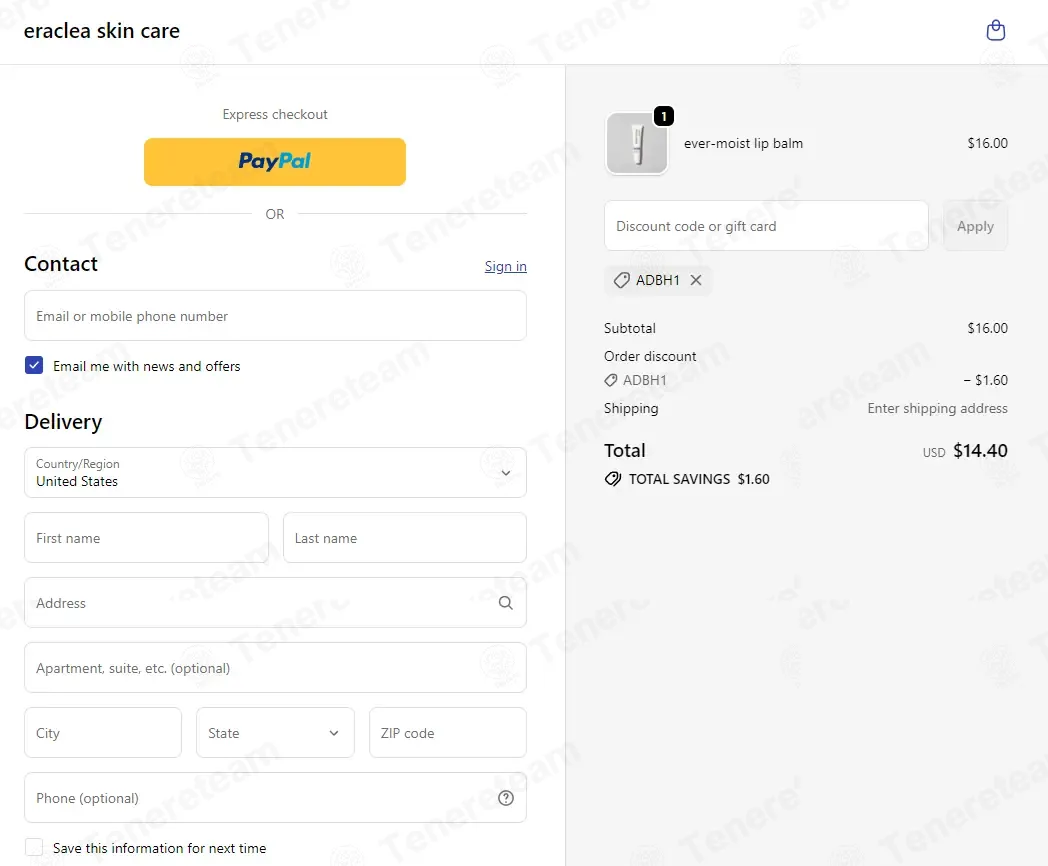Select the ZIP code input field
This screenshot has height=866, width=1048.
448,733
